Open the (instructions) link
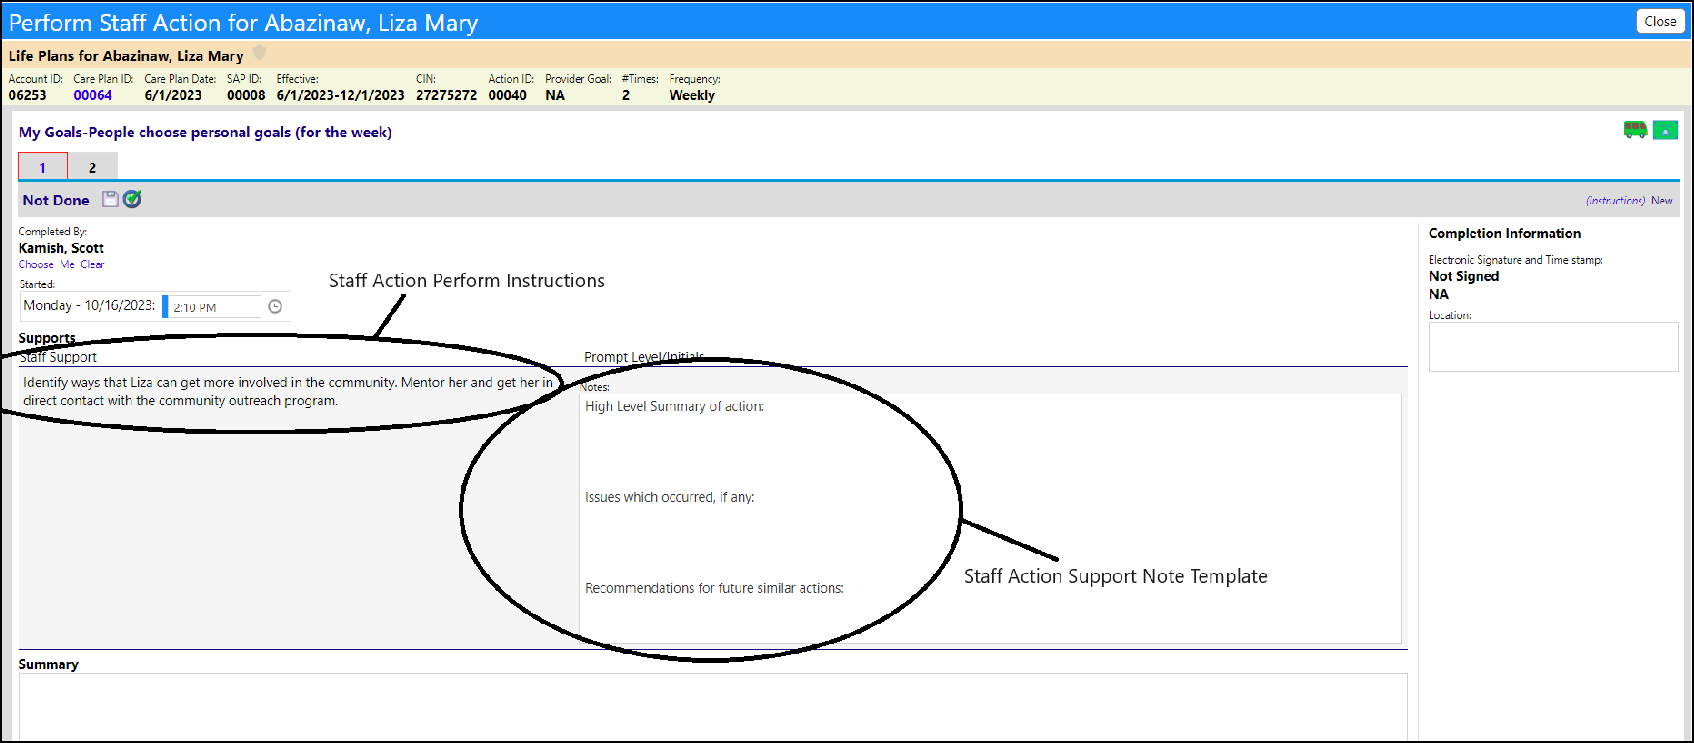Image resolution: width=1694 pixels, height=743 pixels. click(1615, 200)
